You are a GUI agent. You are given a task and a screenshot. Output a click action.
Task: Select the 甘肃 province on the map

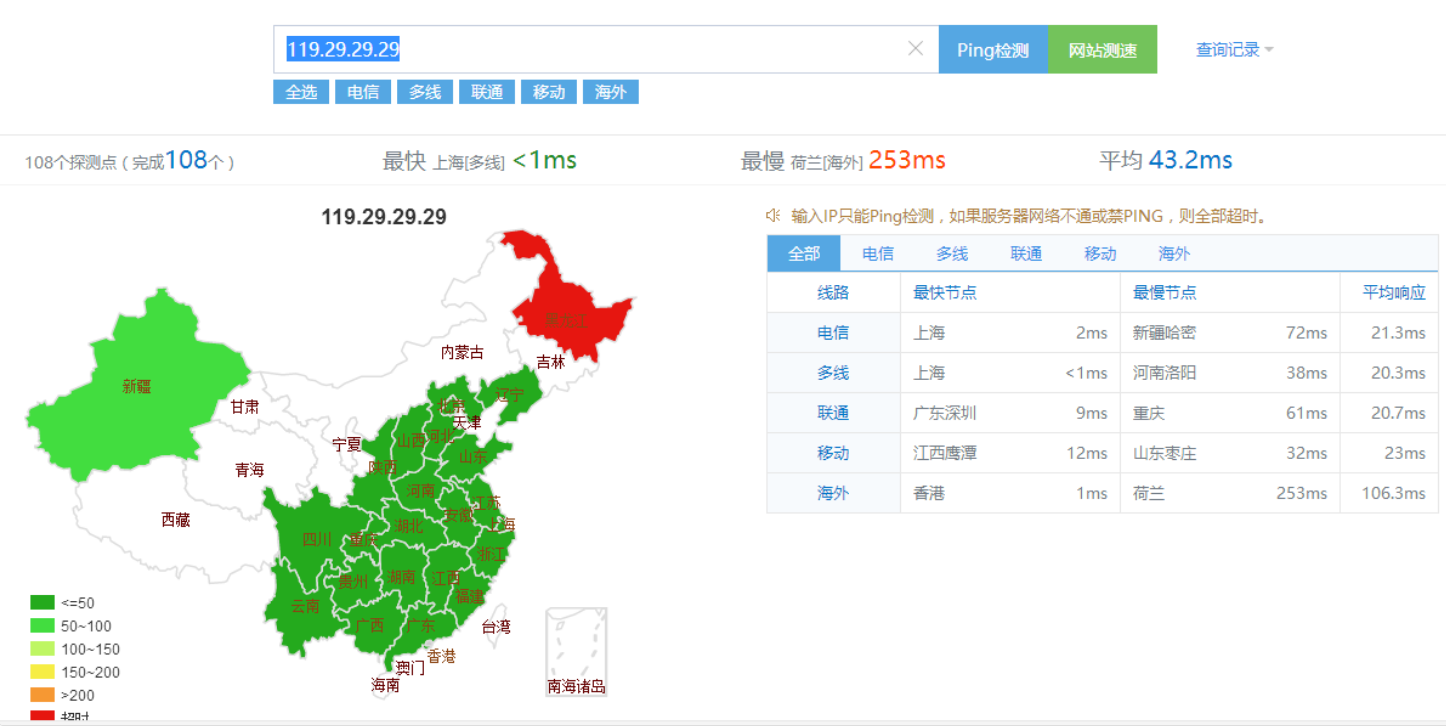[x=245, y=407]
